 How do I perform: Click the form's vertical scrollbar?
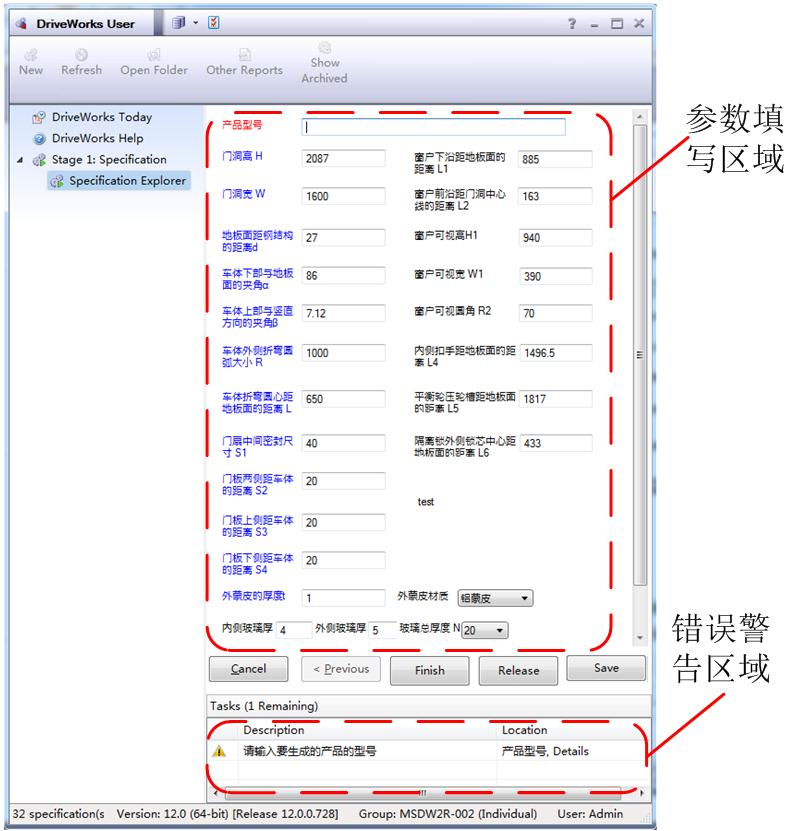(640, 355)
